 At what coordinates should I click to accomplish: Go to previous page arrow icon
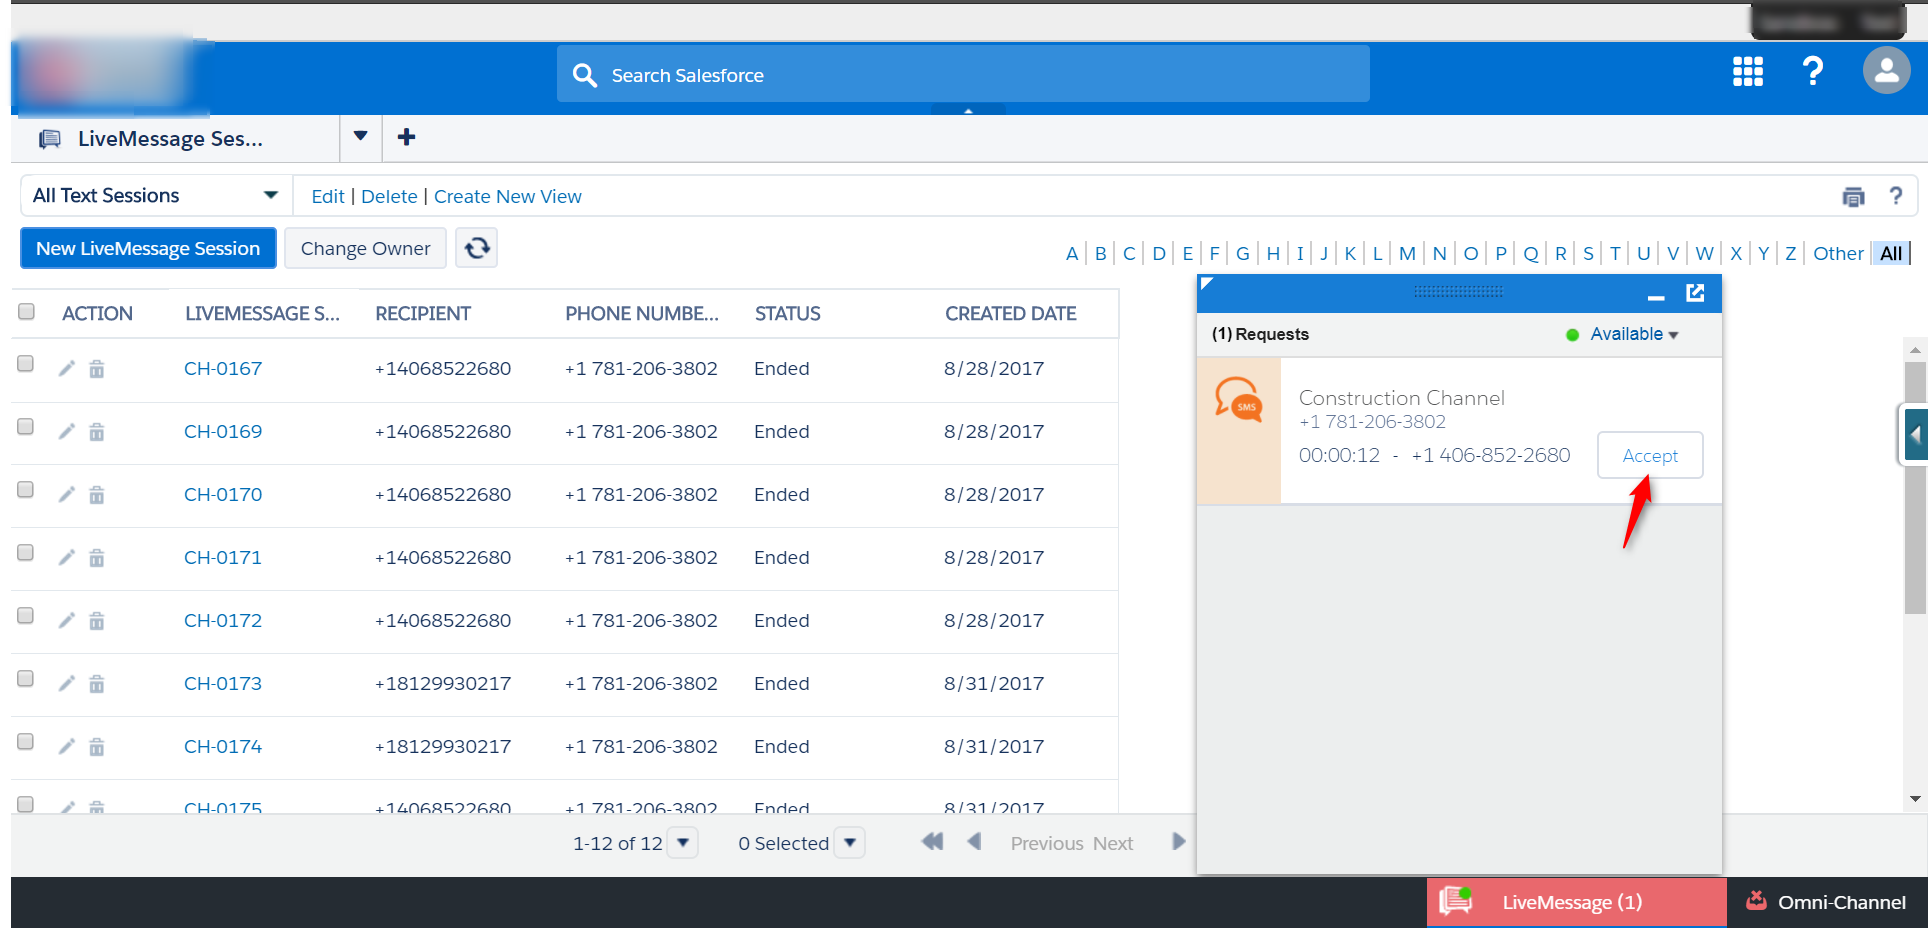974,842
